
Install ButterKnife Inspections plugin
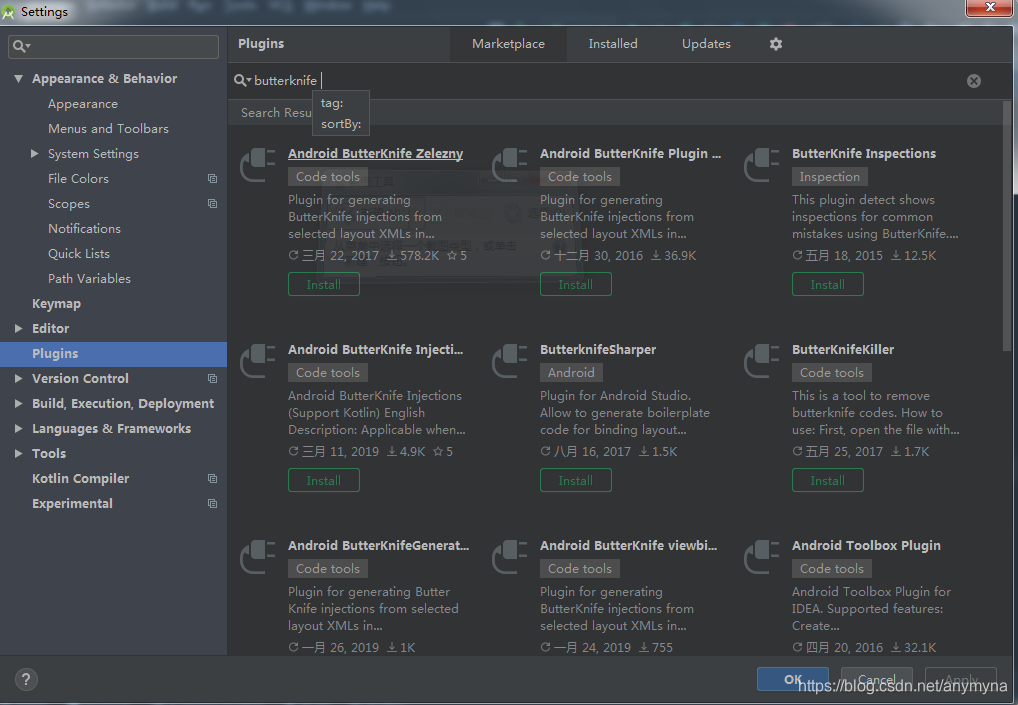click(x=828, y=284)
